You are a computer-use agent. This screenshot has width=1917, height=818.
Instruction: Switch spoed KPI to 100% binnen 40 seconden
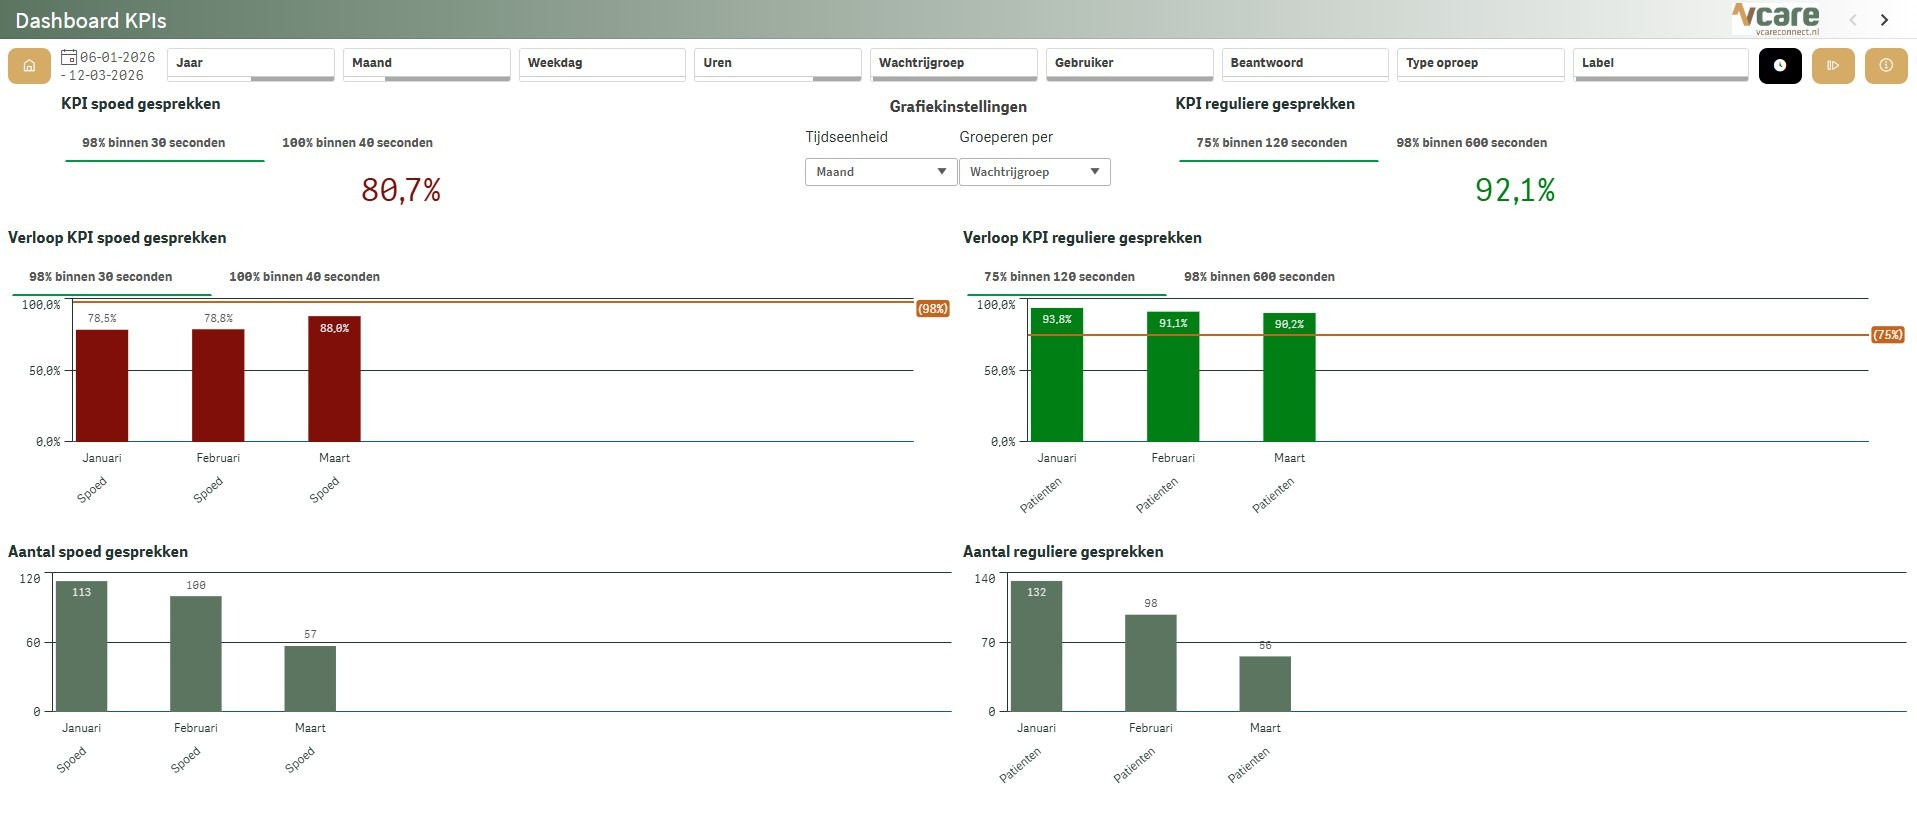[x=357, y=143]
